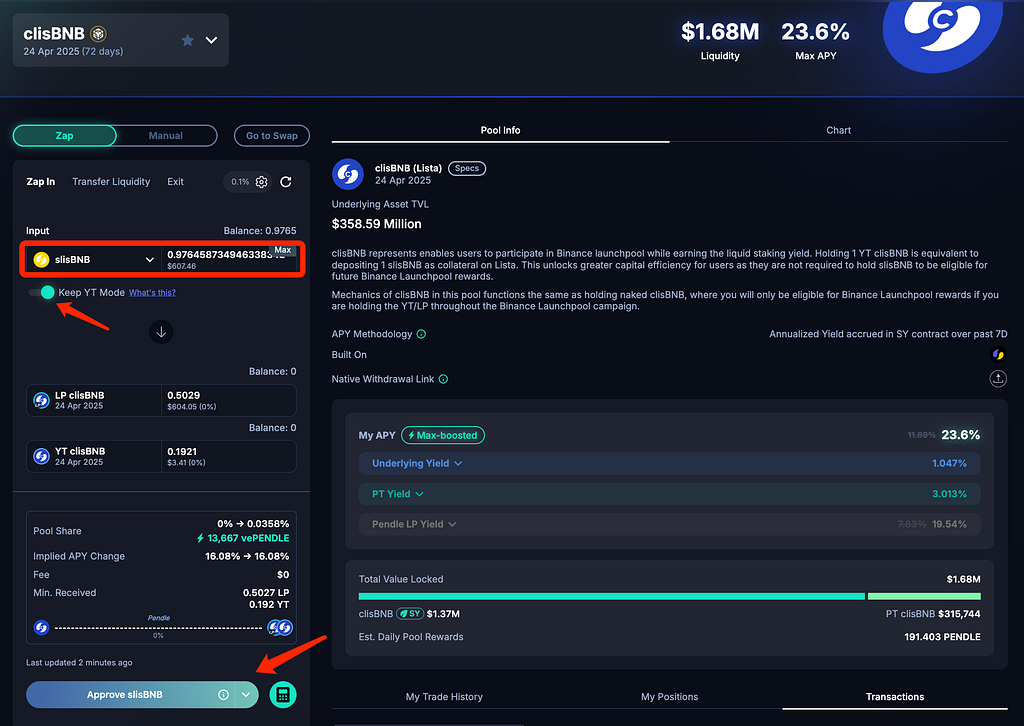Click the favorite star icon beside clisBNB
Image resolution: width=1024 pixels, height=726 pixels.
187,40
